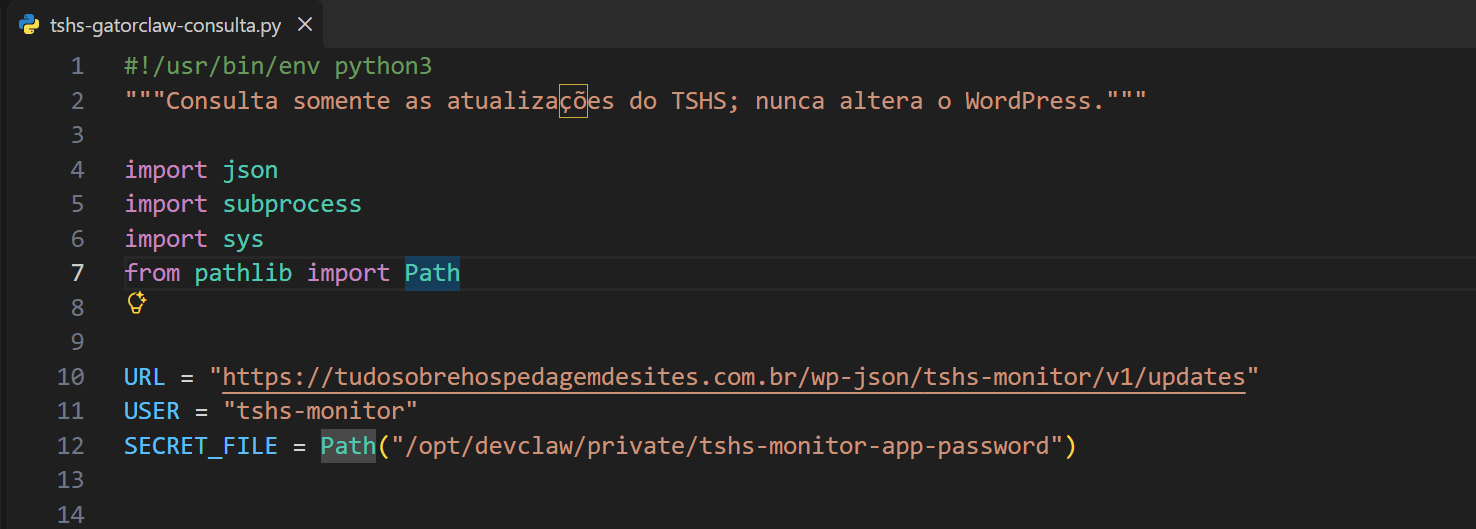Click line number 12 in the gutter

pyautogui.click(x=71, y=446)
